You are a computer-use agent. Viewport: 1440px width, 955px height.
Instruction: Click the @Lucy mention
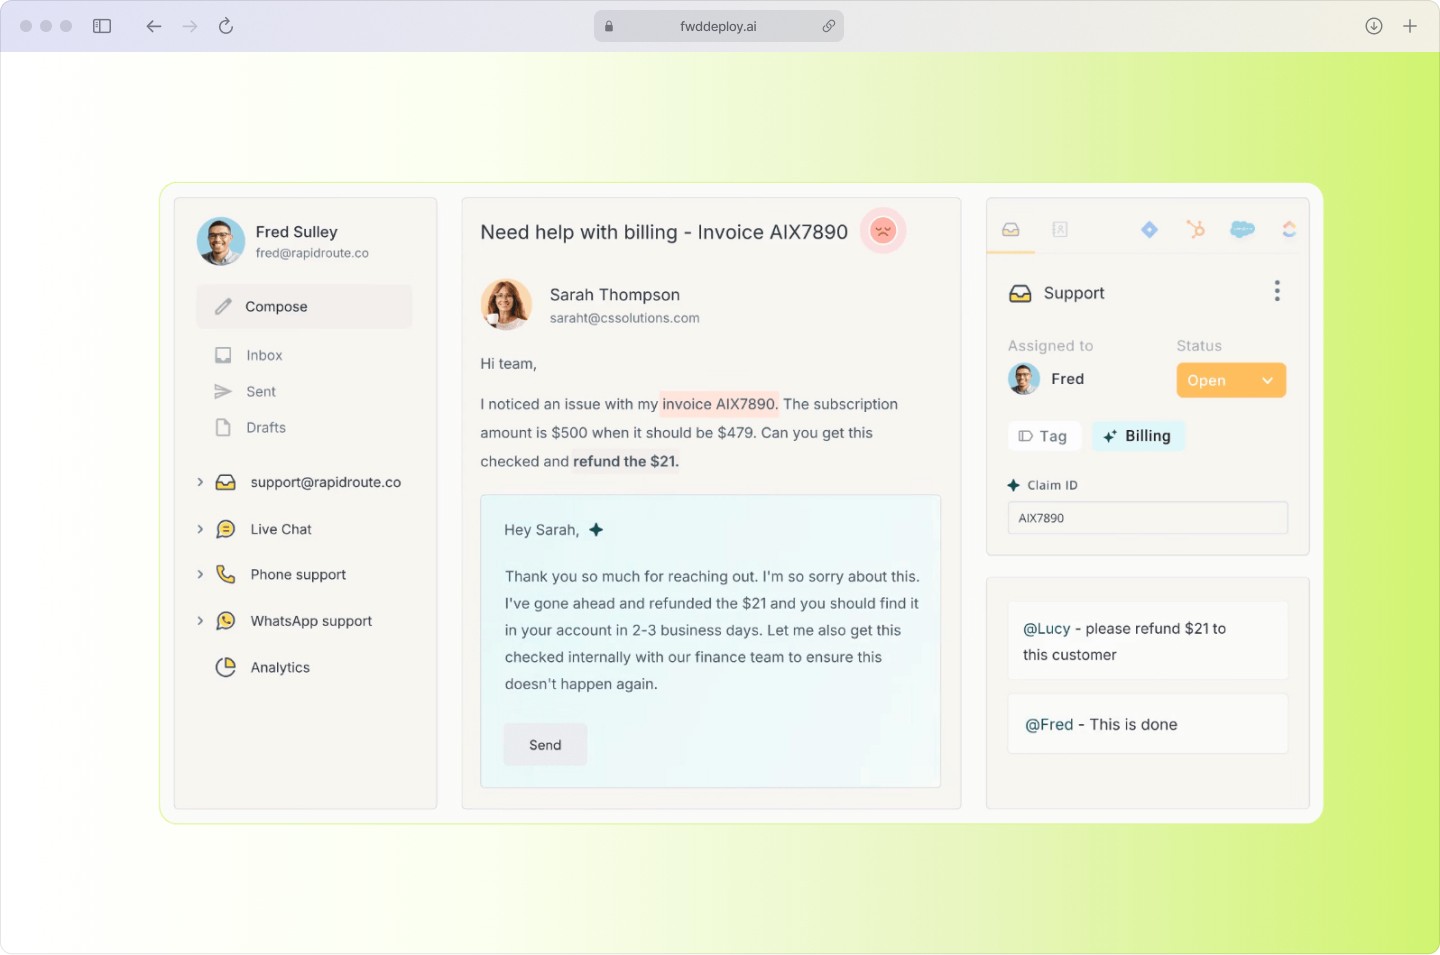tap(1046, 629)
